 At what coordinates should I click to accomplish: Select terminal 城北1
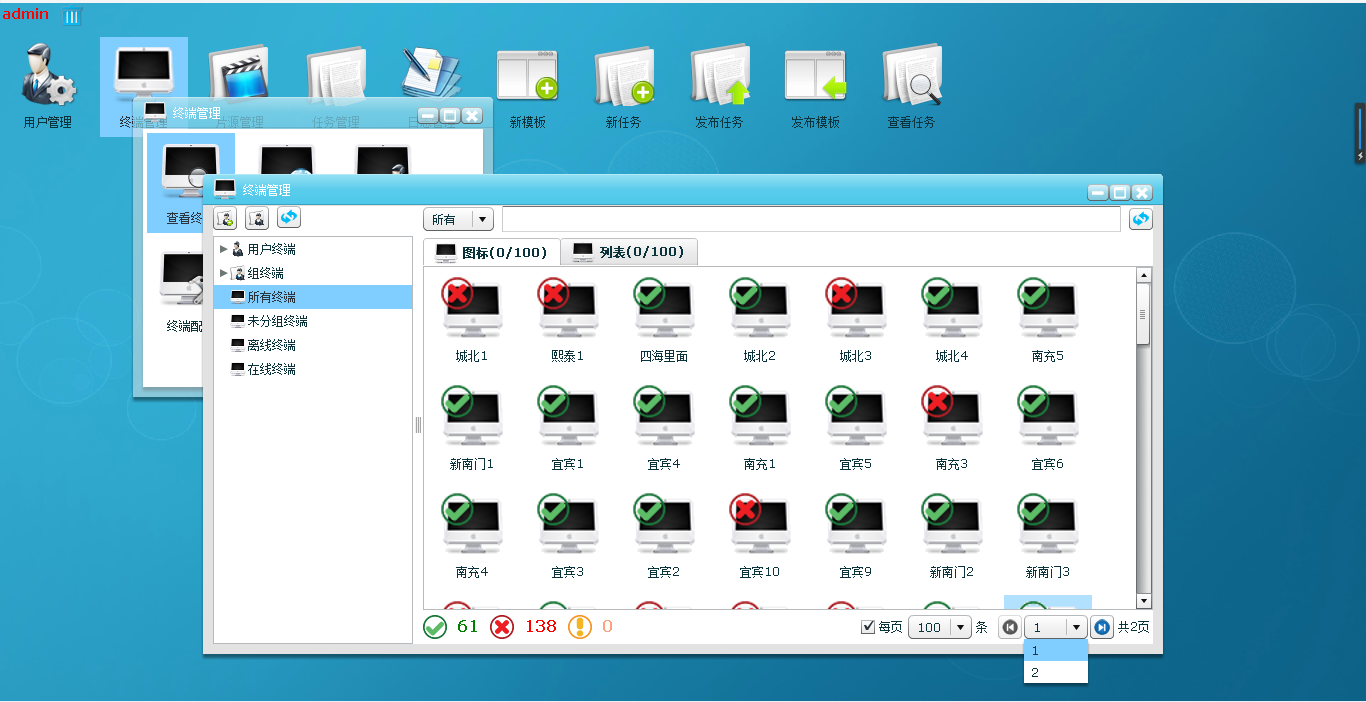[472, 320]
